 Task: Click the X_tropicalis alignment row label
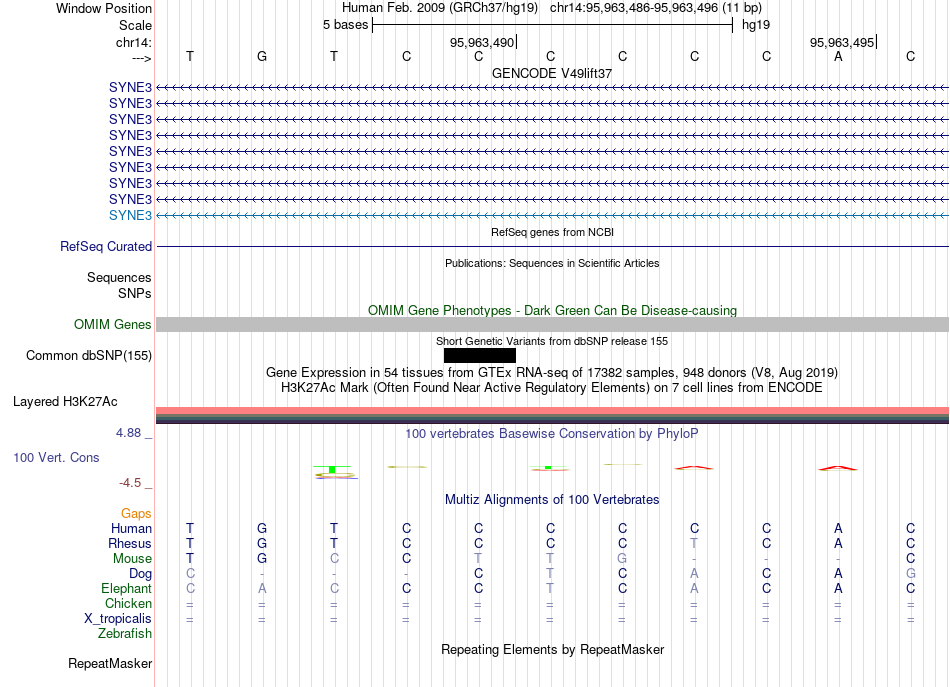click(x=118, y=619)
